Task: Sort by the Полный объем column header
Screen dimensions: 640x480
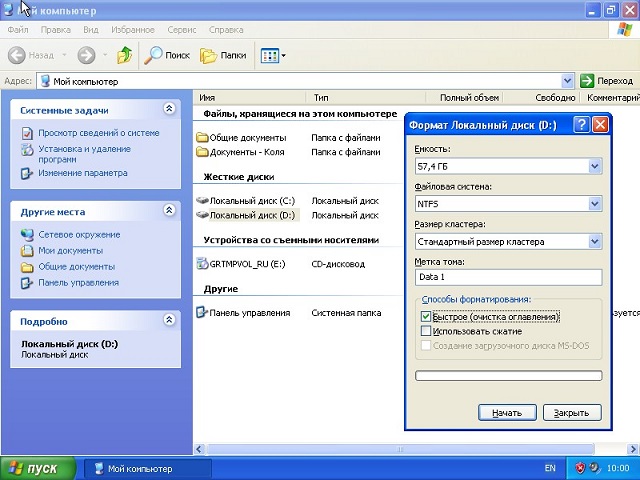Action: [464, 98]
